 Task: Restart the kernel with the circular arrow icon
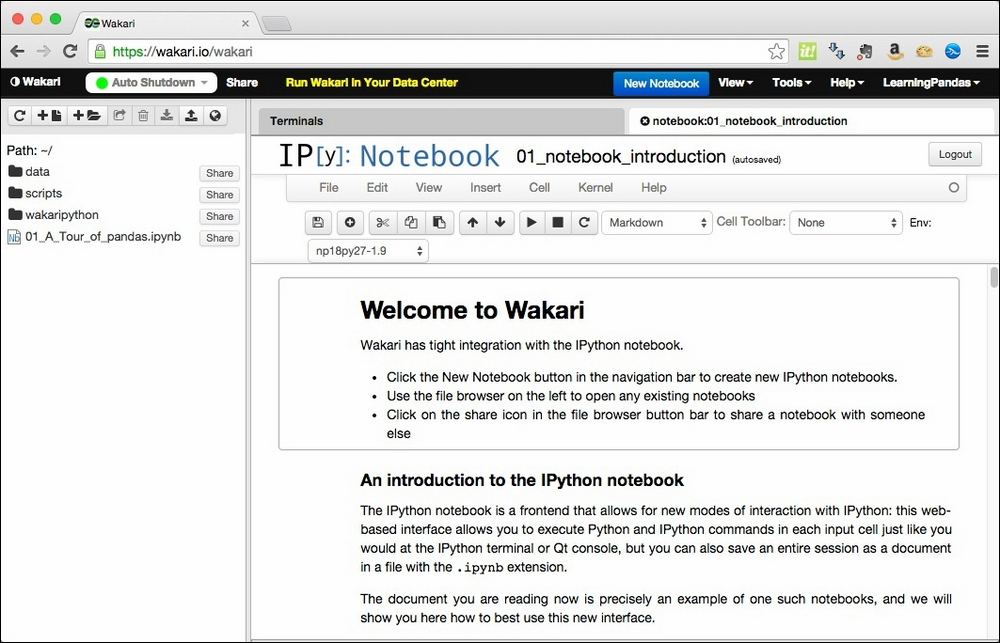tap(584, 223)
